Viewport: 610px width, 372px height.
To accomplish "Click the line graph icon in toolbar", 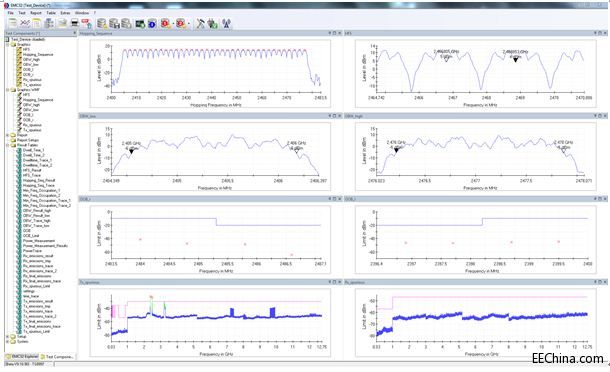I will [25, 24].
